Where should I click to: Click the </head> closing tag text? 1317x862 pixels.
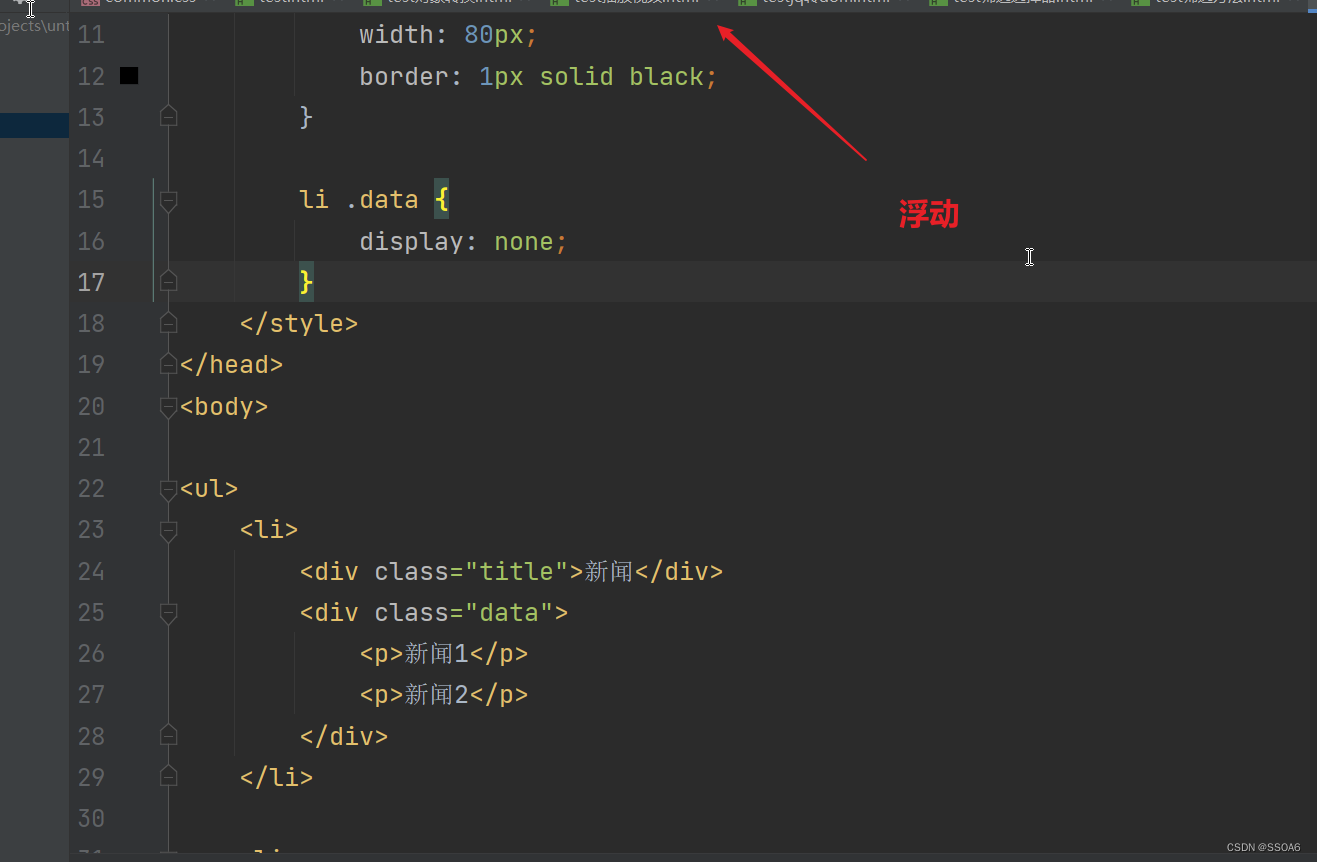point(231,365)
